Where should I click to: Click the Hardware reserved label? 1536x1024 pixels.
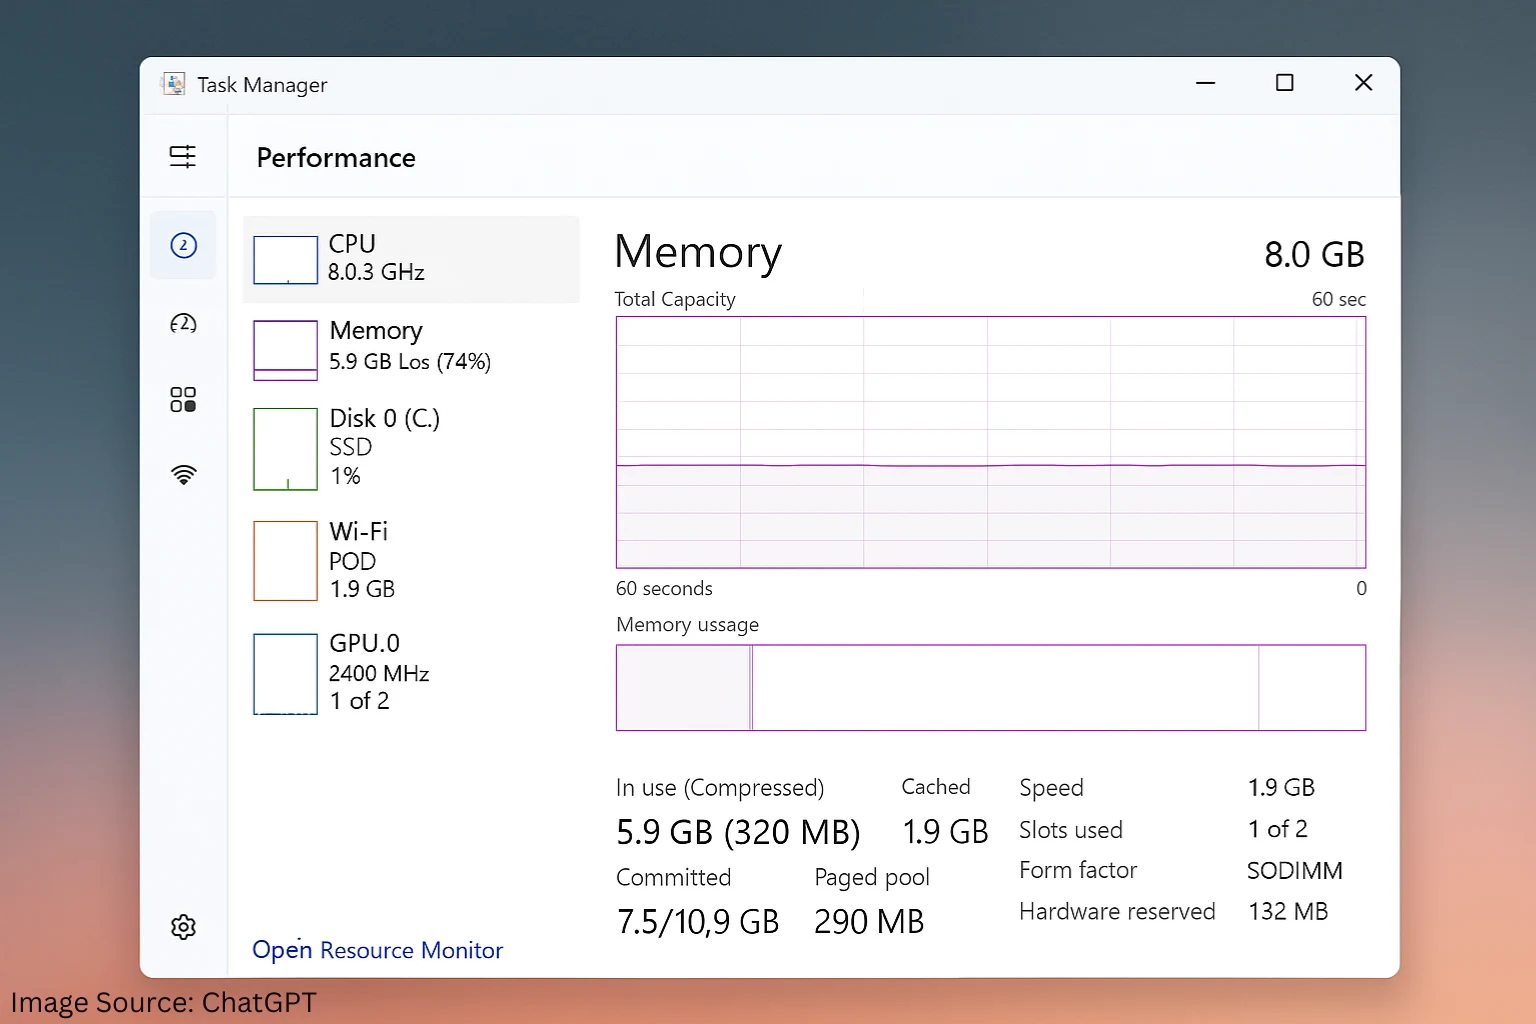(x=1117, y=911)
